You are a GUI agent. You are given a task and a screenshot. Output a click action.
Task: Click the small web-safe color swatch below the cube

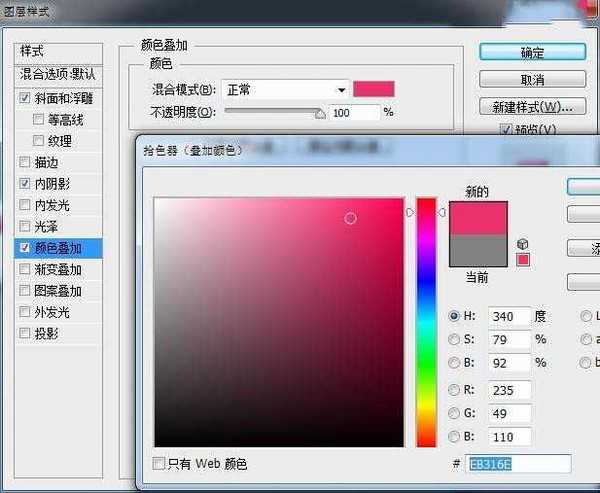pos(523,260)
